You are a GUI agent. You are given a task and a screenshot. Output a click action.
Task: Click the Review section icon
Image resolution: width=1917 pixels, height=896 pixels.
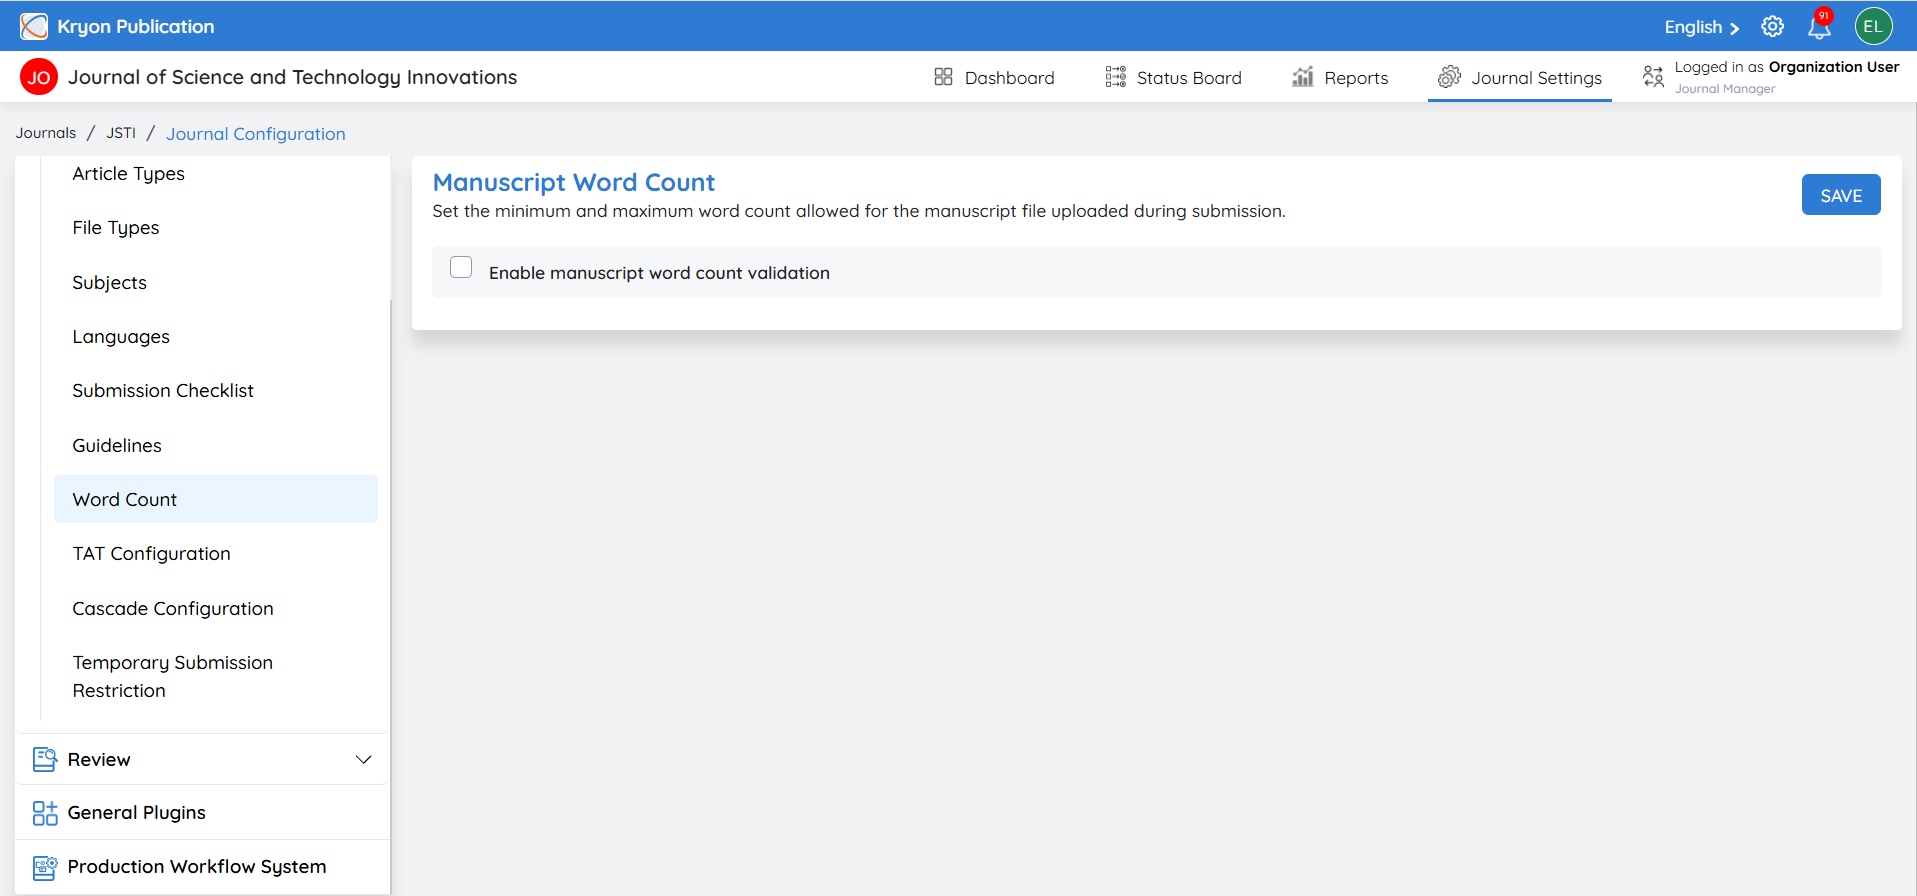[45, 760]
